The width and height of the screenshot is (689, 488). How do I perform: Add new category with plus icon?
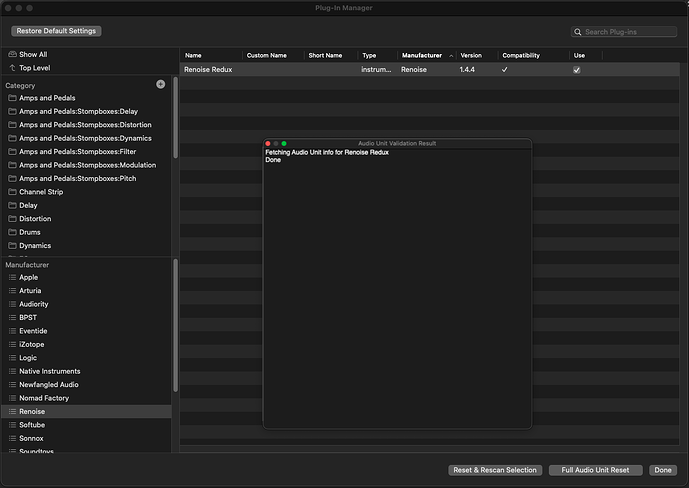tap(161, 85)
